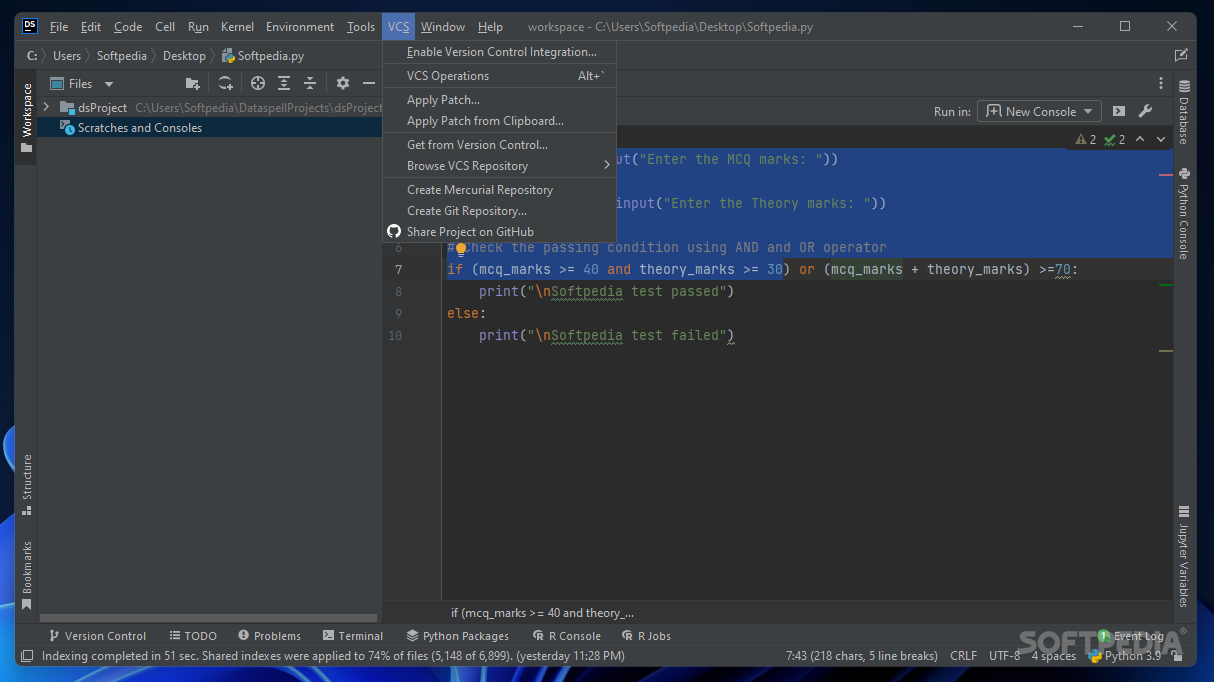Open the Database side panel
1214x682 pixels.
coord(1184,113)
